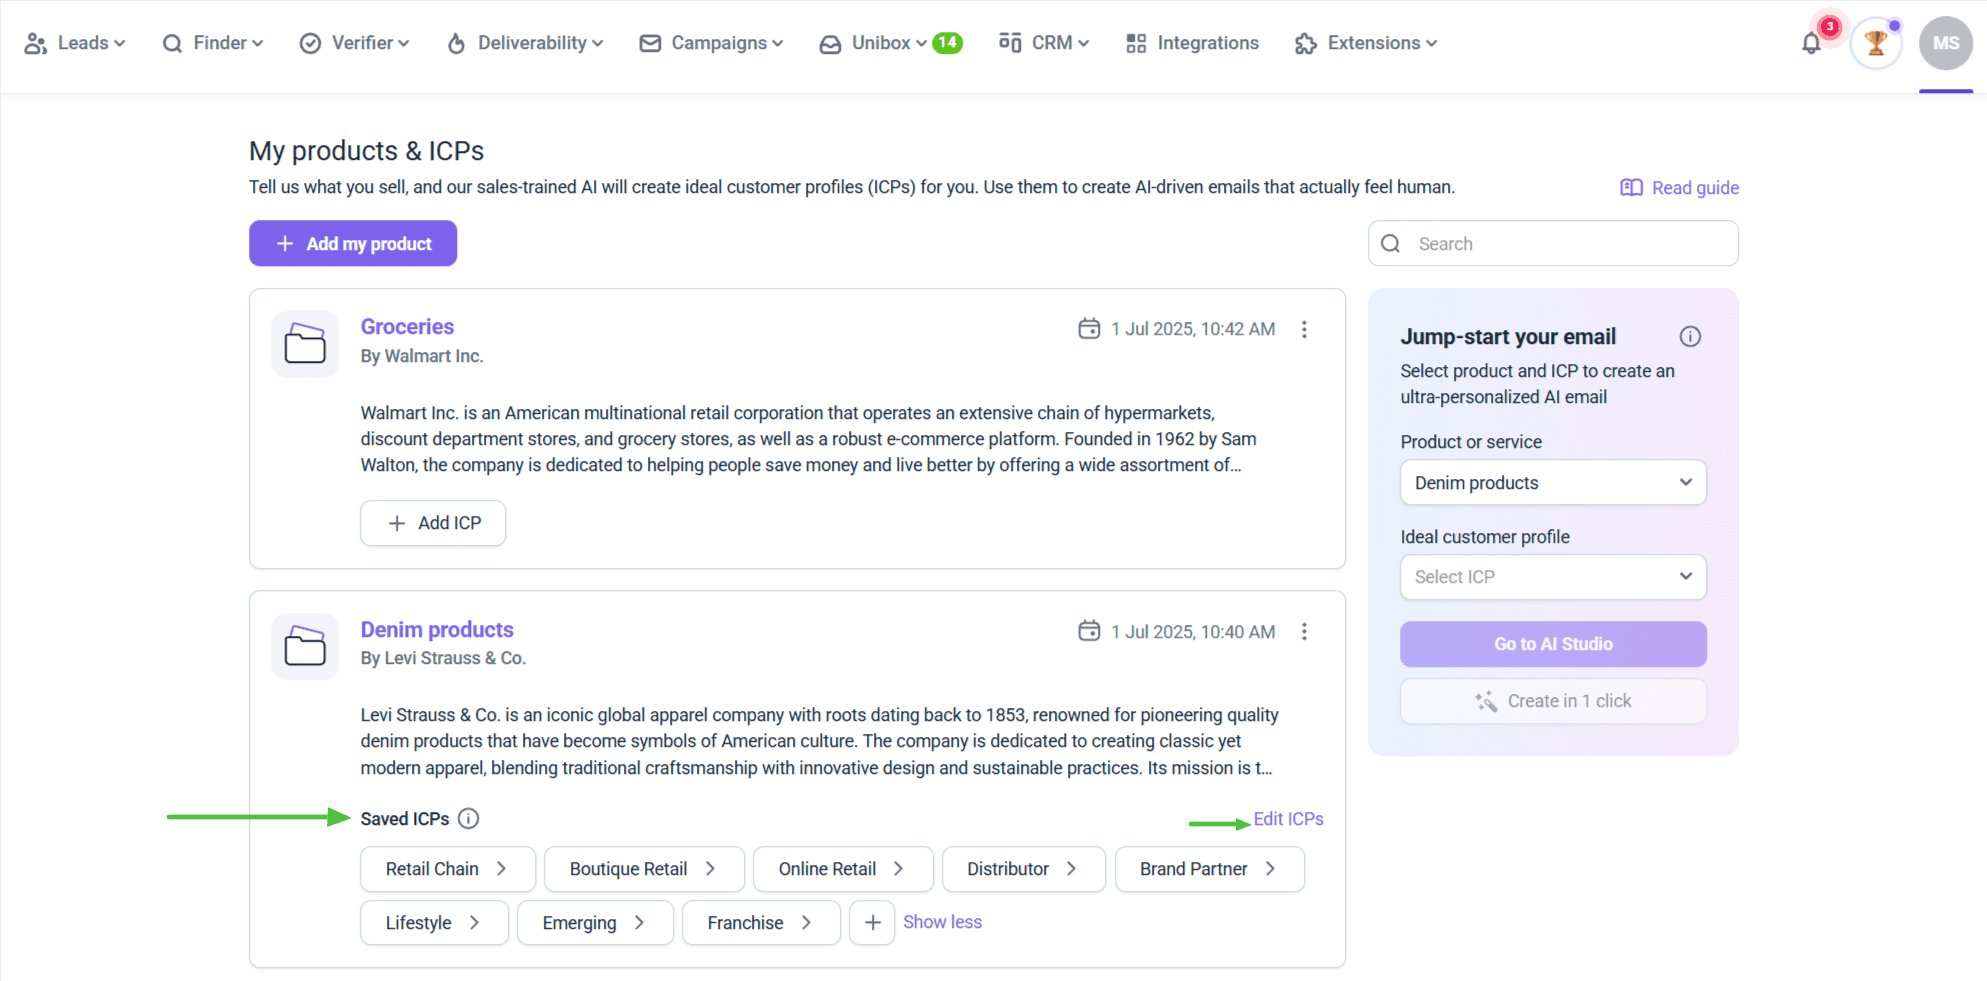
Task: Collapse ICP list with Show less
Action: [942, 922]
